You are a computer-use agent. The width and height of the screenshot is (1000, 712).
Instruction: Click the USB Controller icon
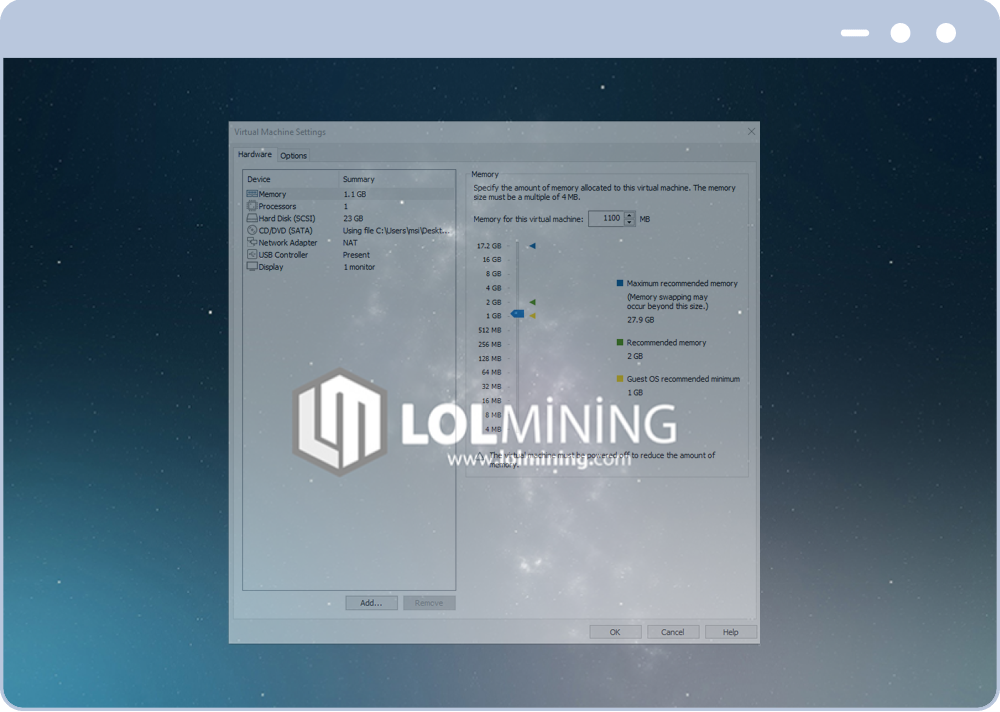(252, 255)
